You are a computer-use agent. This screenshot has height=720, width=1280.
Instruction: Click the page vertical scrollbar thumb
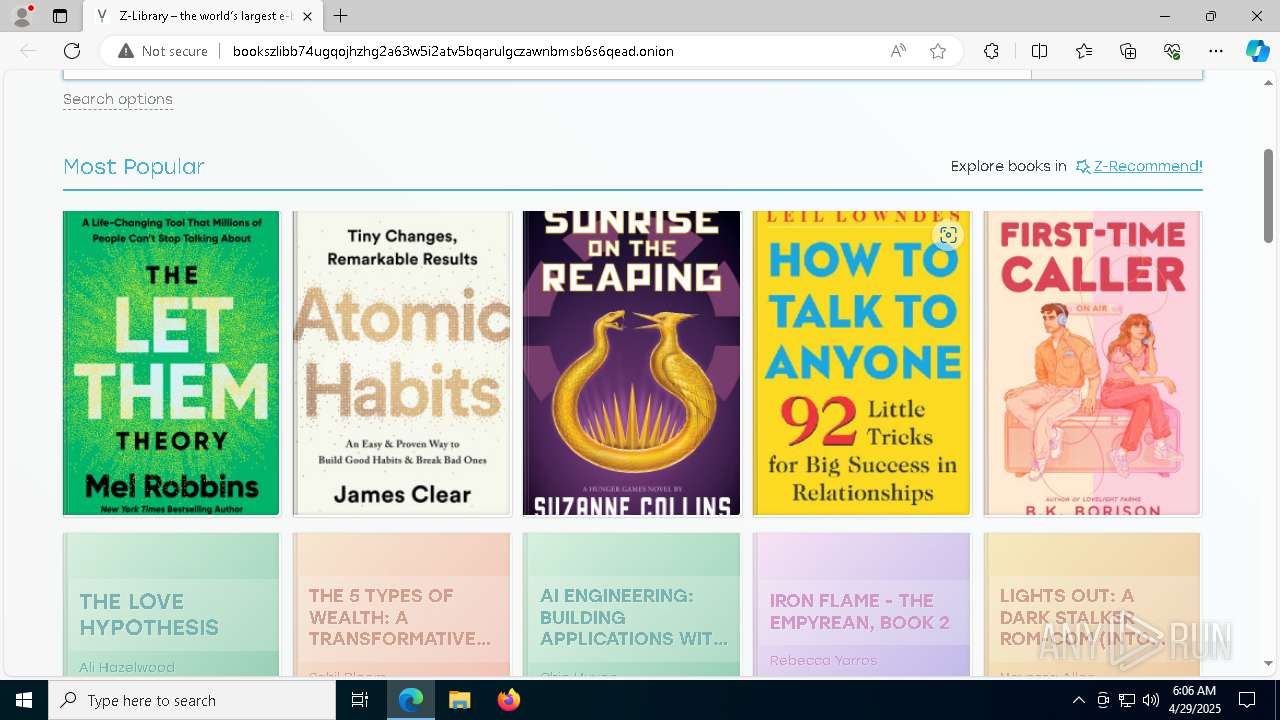click(x=1268, y=196)
